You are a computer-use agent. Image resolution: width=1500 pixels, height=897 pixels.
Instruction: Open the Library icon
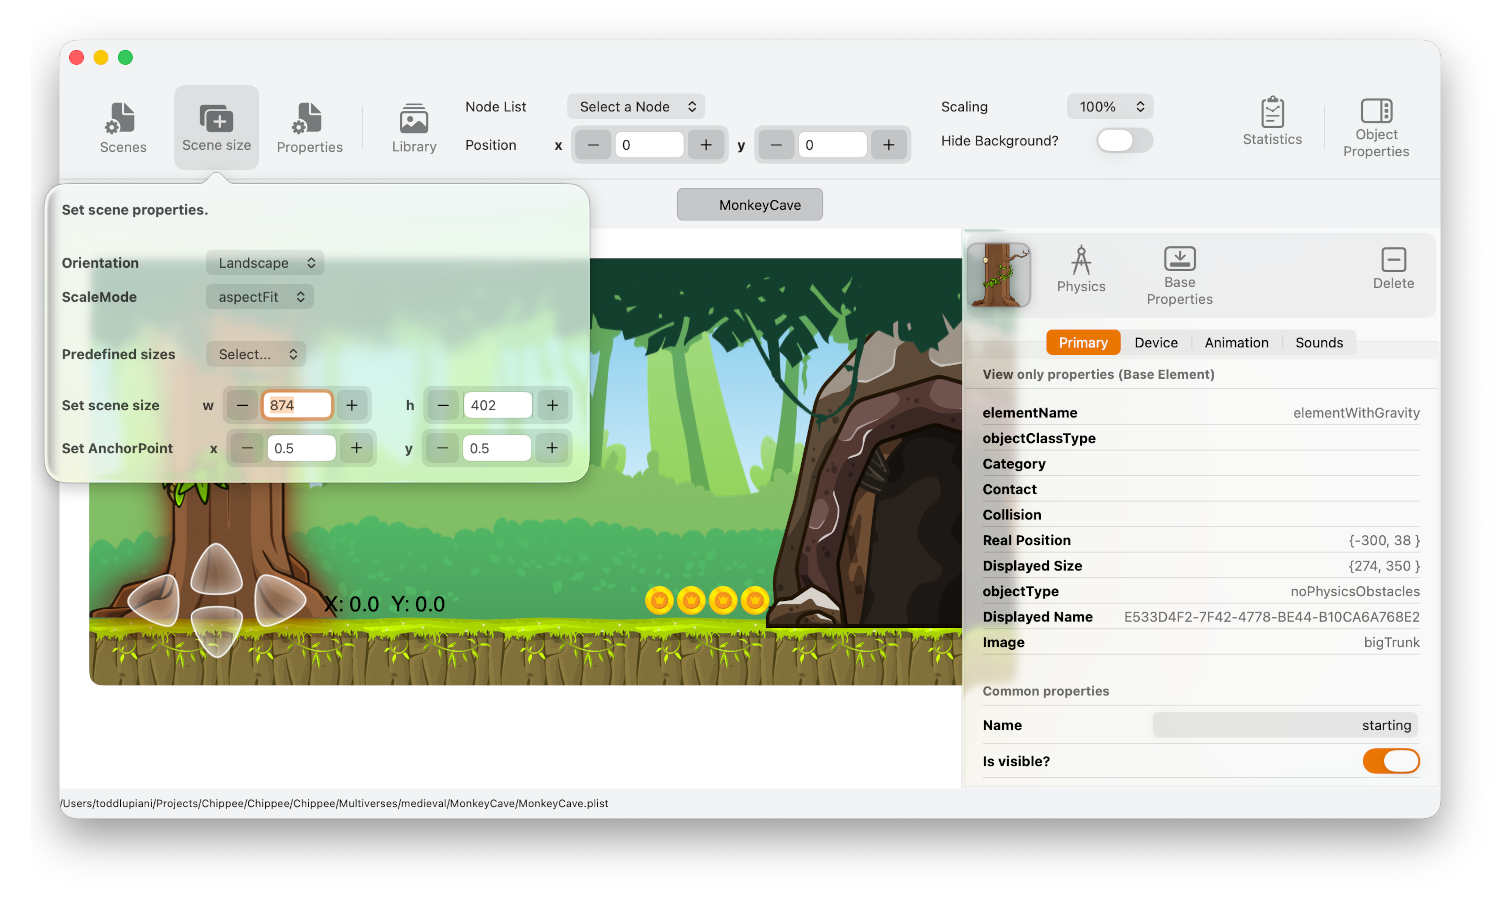point(414,128)
